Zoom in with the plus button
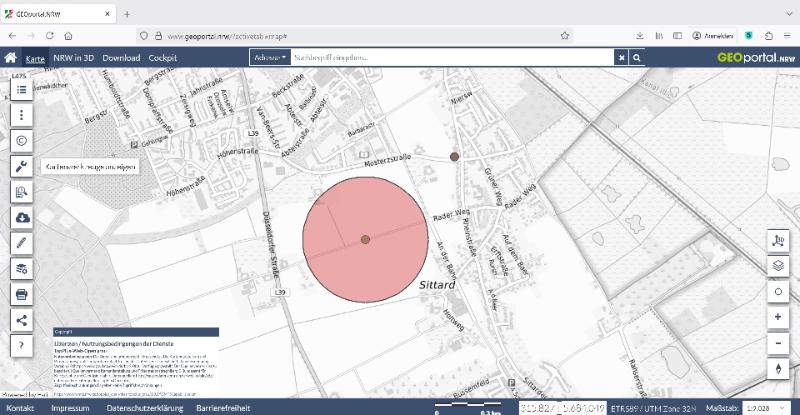Viewport: 800px width, 415px height. pos(778,317)
